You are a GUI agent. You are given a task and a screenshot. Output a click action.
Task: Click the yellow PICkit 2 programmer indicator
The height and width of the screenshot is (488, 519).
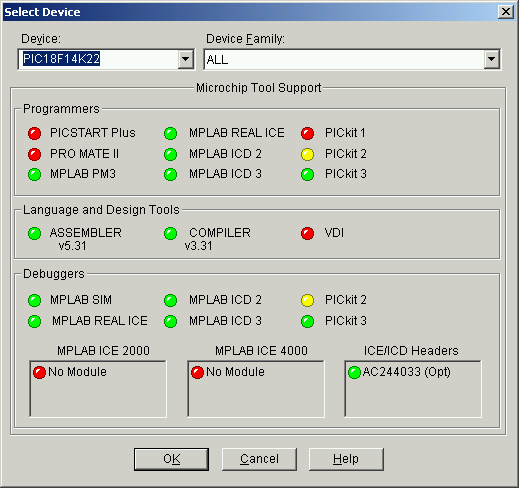(x=307, y=154)
